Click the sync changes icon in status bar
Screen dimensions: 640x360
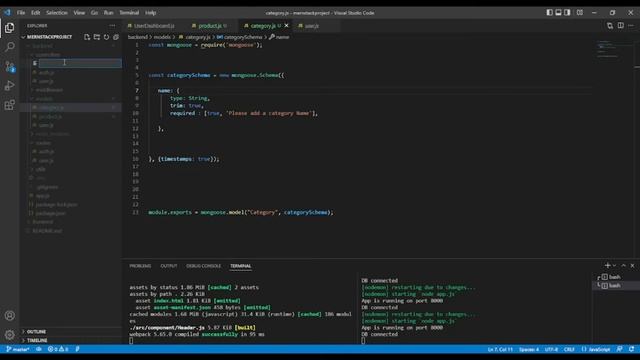coord(39,349)
